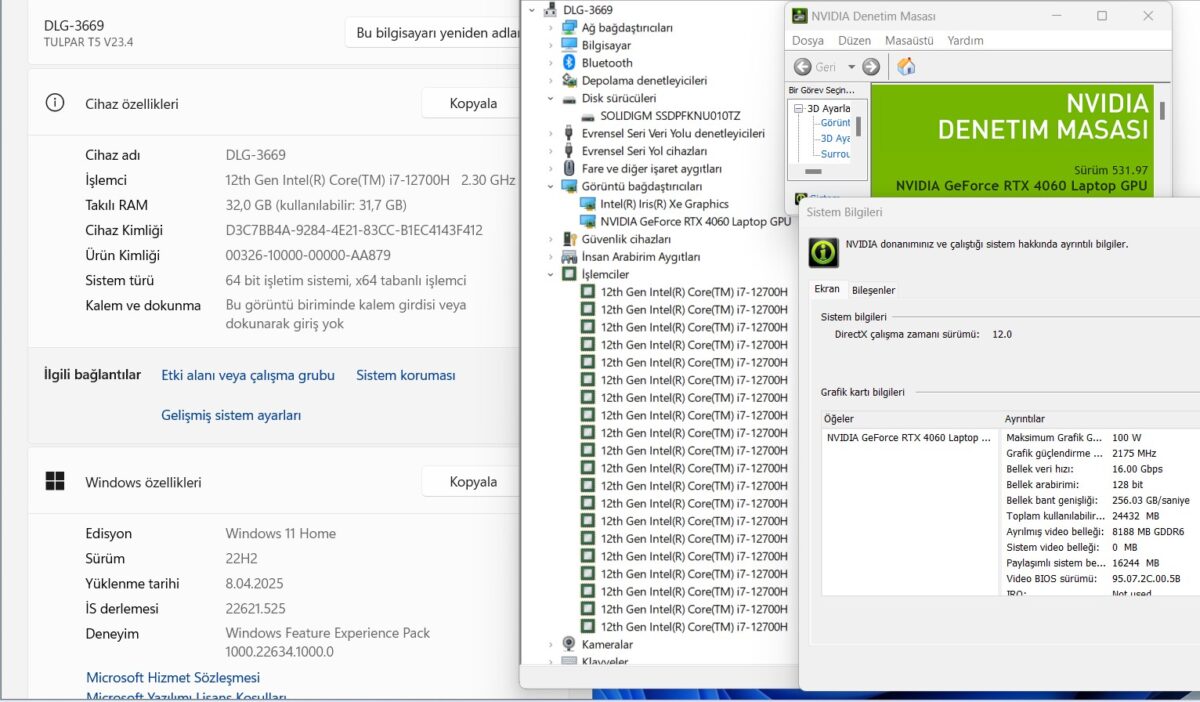This screenshot has height=702, width=1200.
Task: Click the Windows 11 Home edition text
Action: [281, 533]
